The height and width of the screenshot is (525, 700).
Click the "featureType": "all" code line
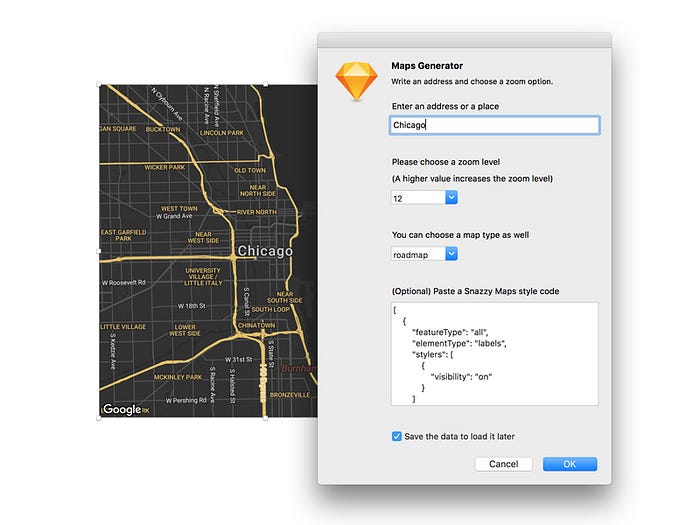(x=450, y=332)
